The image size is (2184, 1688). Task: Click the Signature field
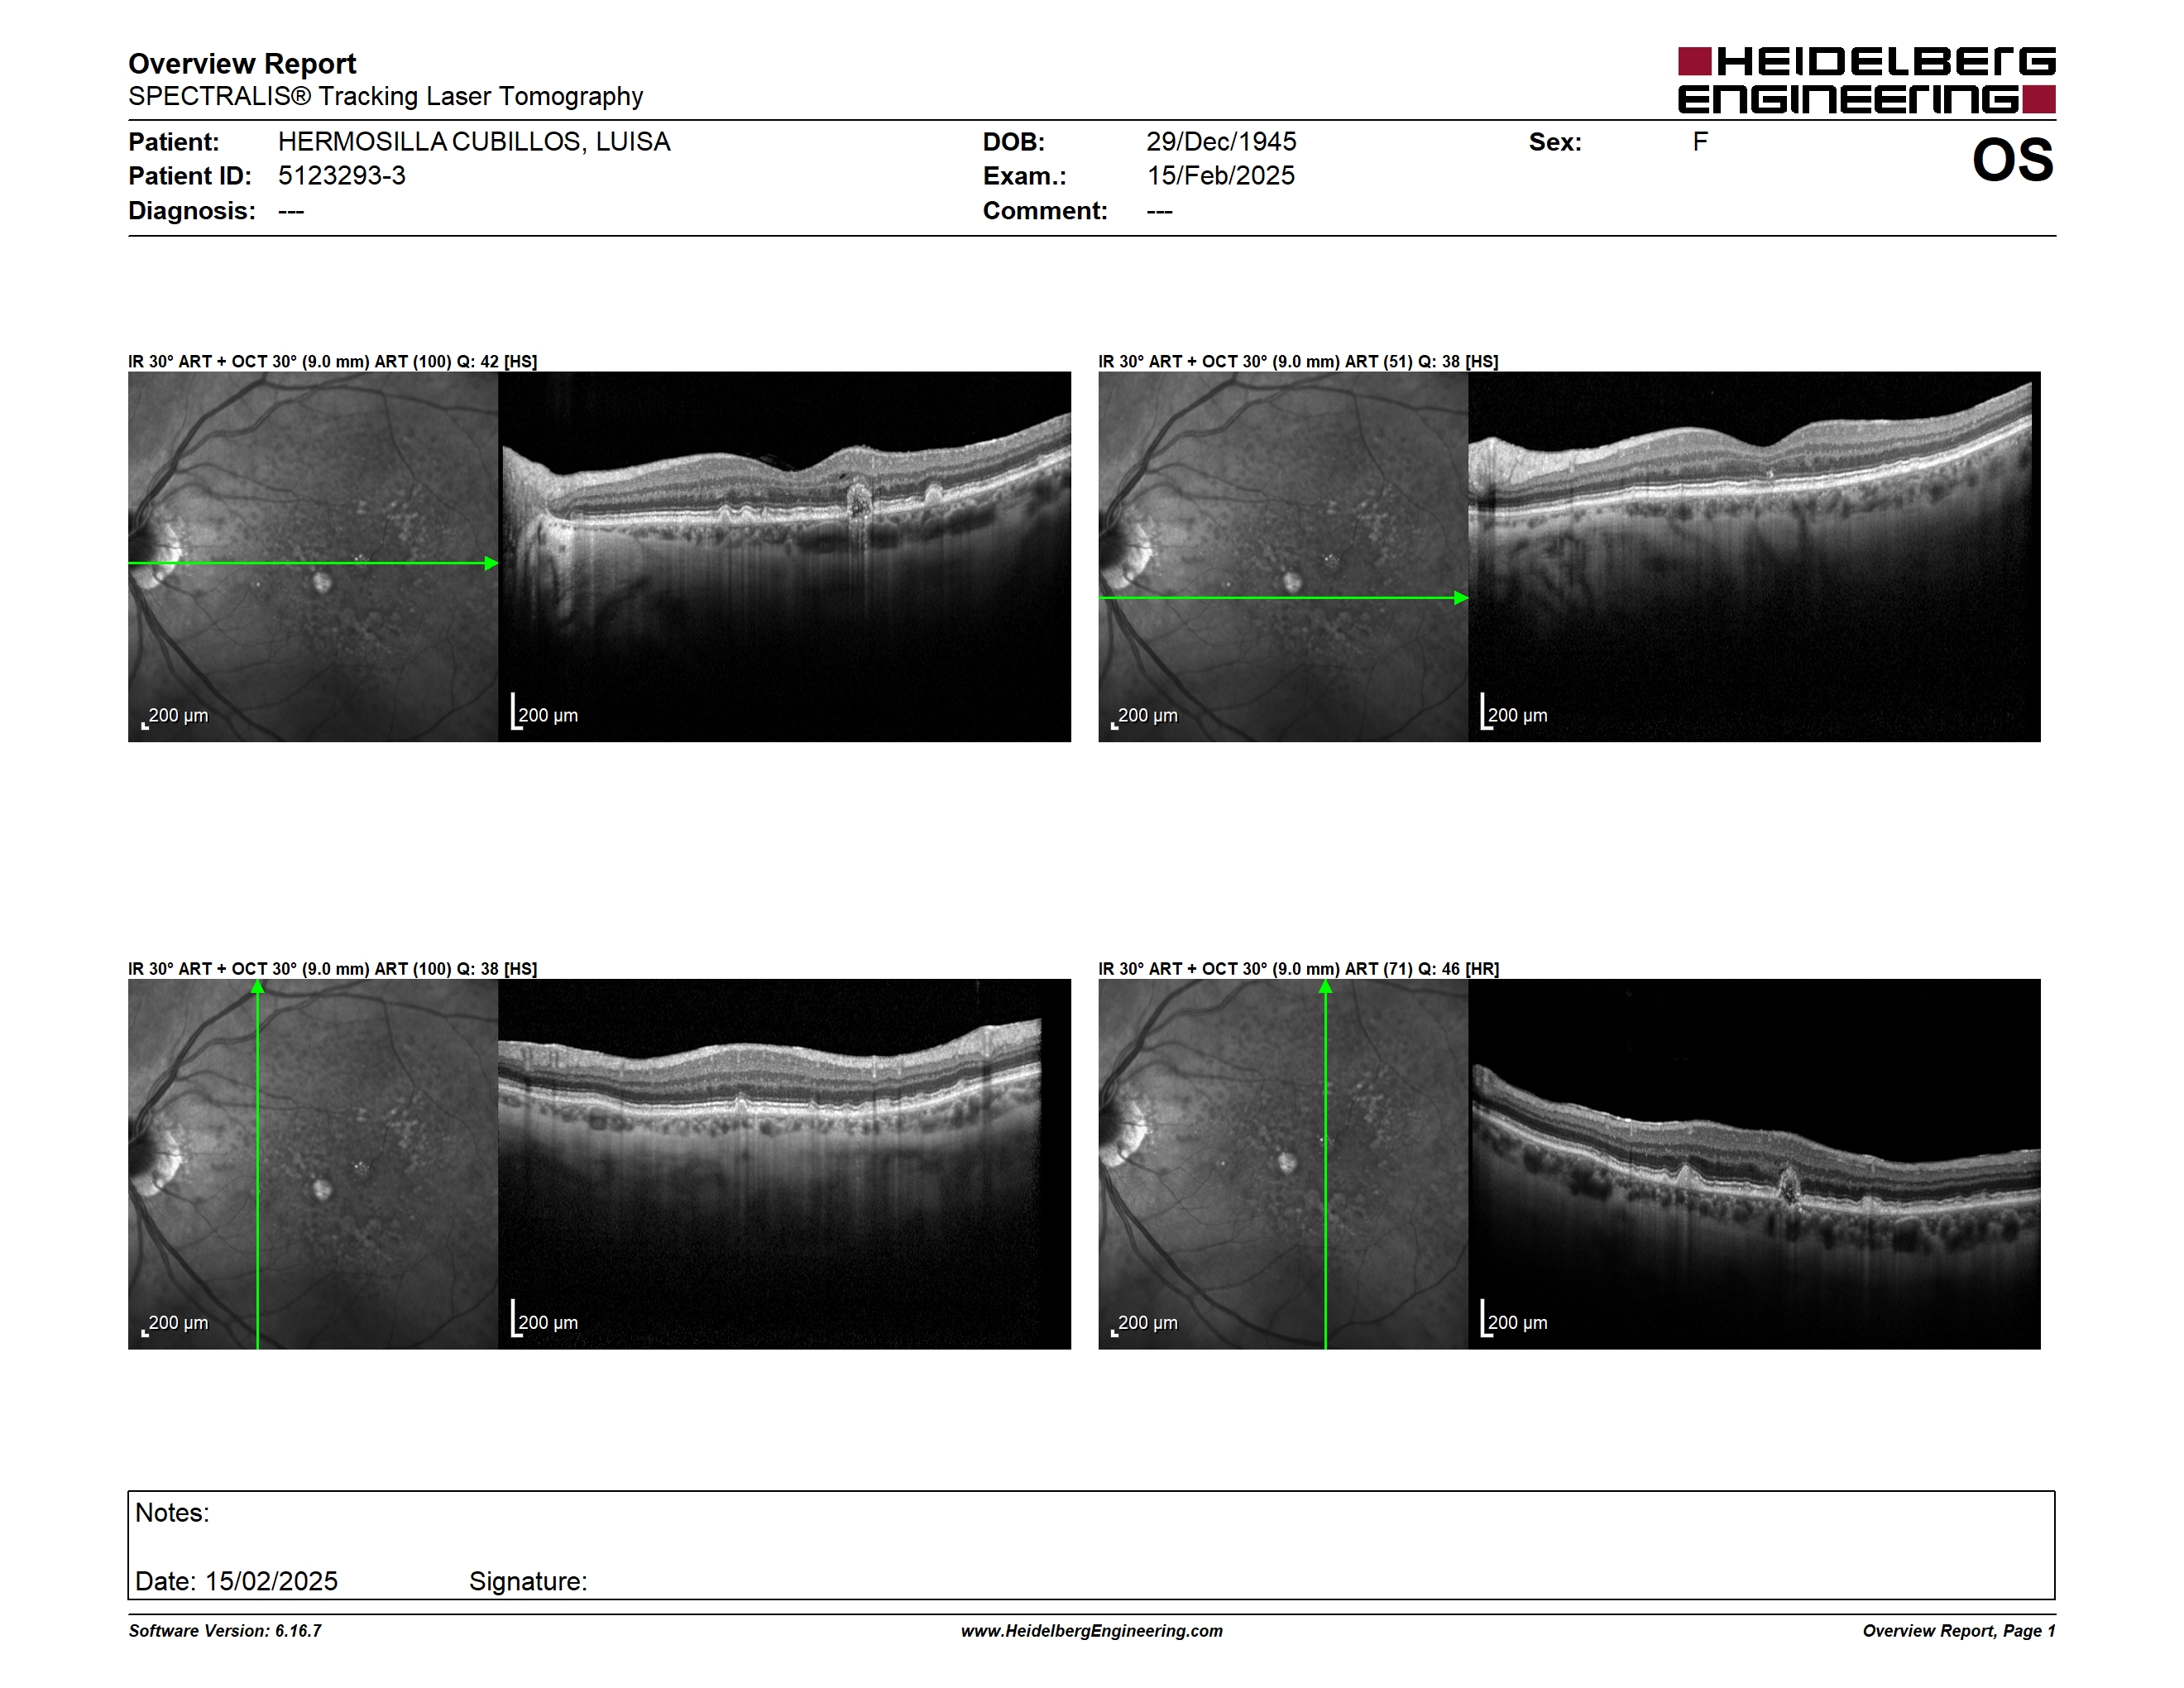(x=528, y=1581)
